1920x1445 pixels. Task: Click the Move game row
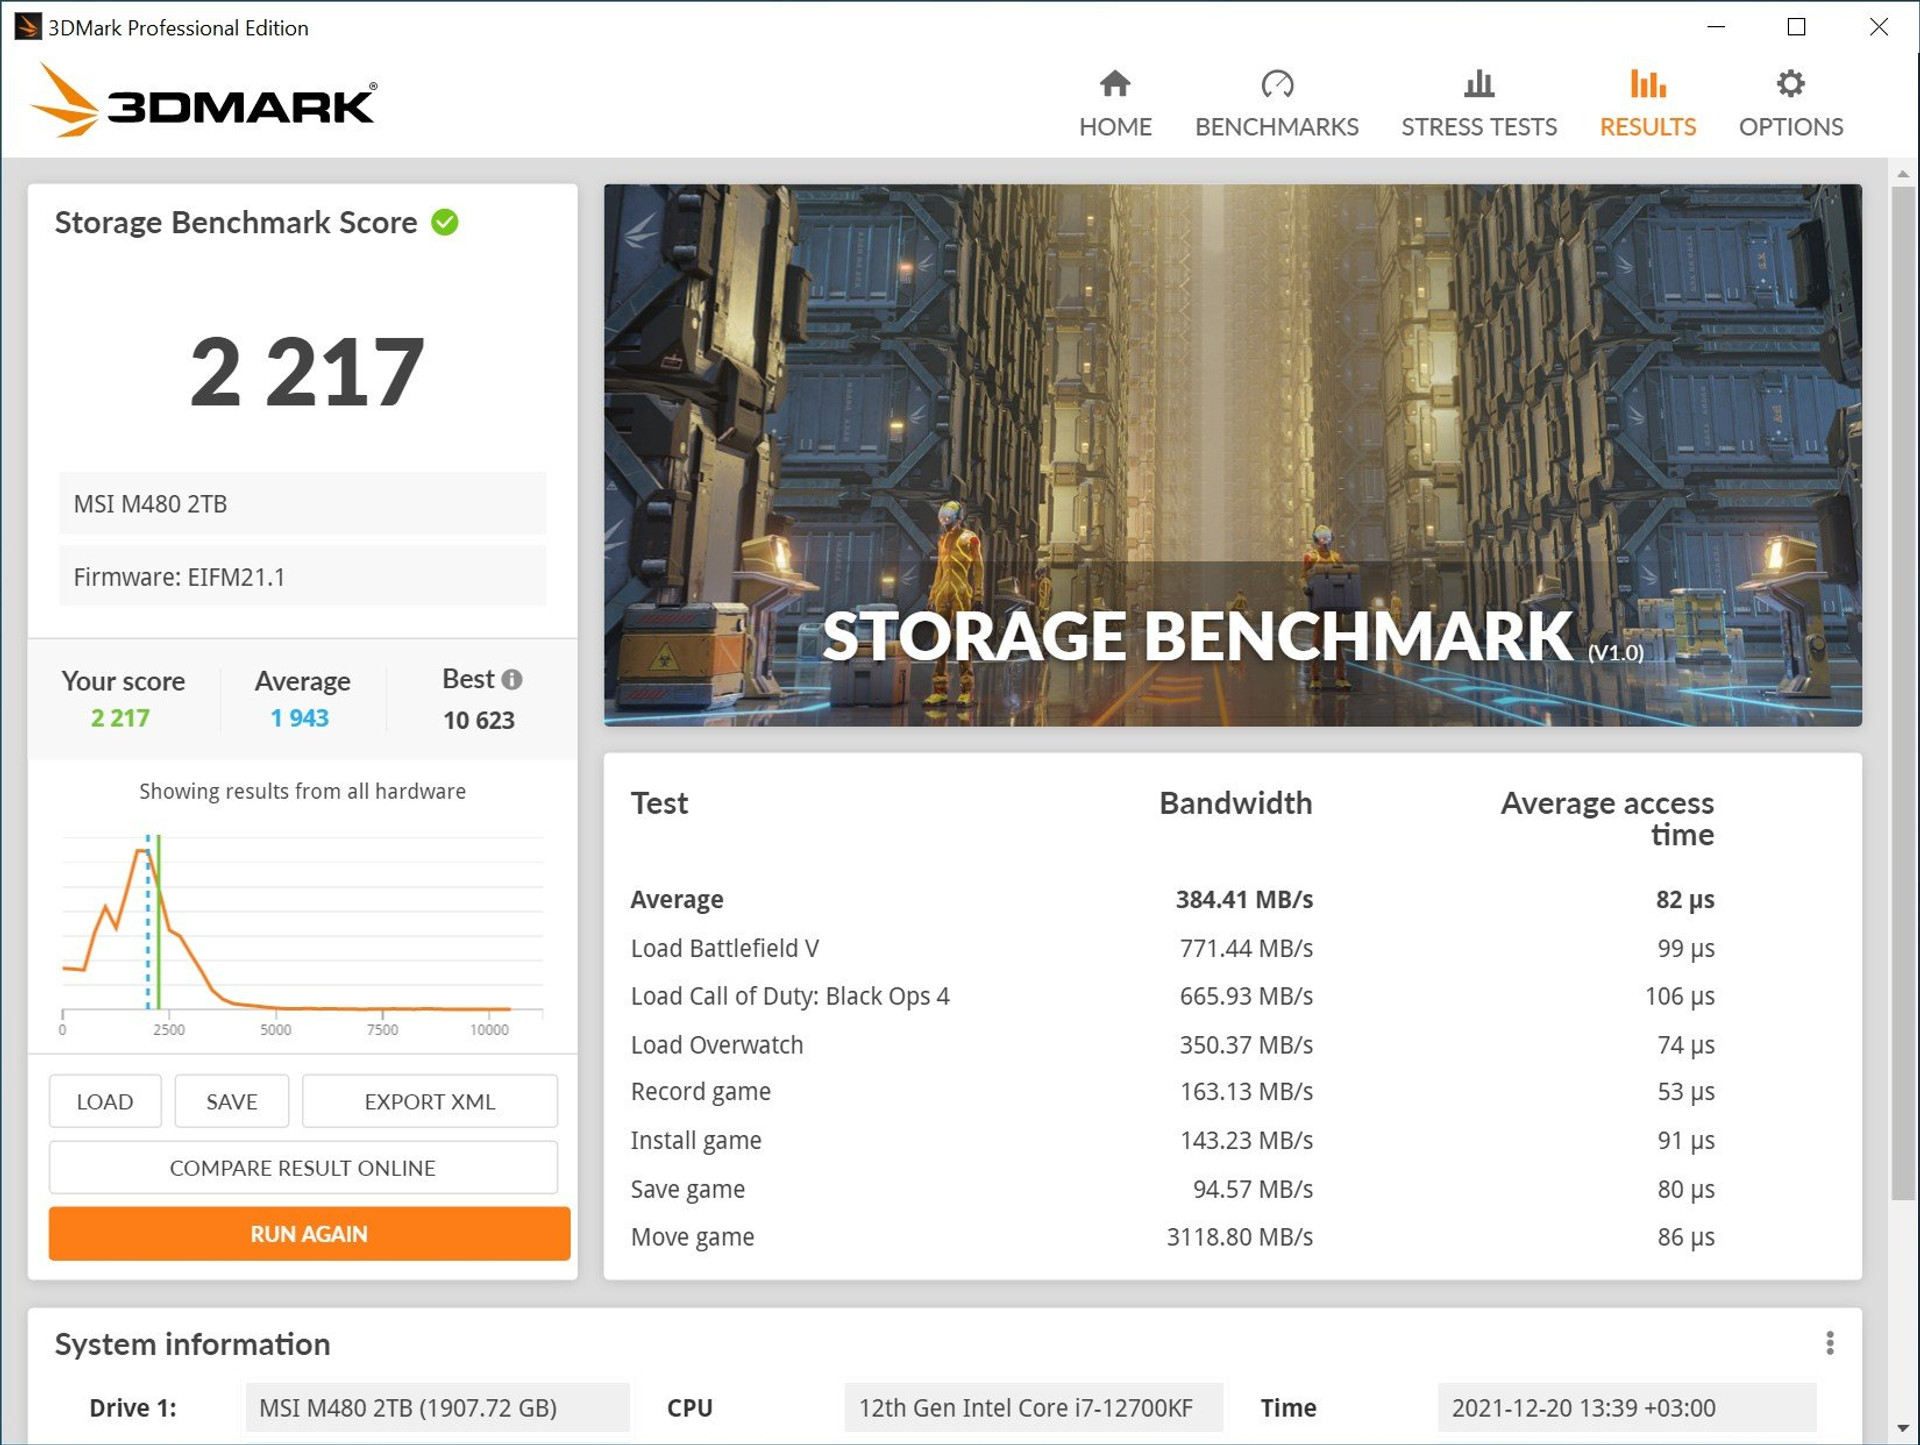coord(1172,1237)
